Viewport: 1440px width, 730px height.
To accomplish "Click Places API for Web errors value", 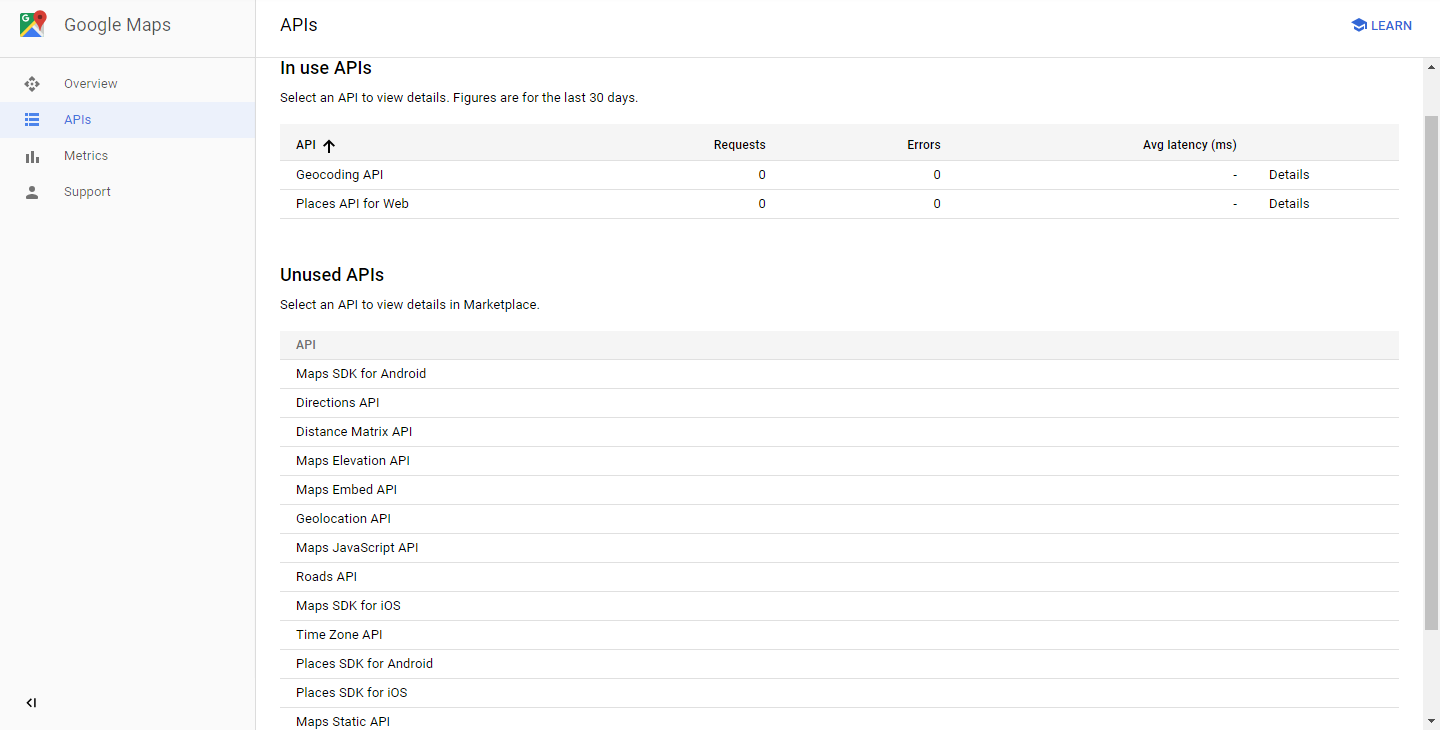I will coord(937,204).
